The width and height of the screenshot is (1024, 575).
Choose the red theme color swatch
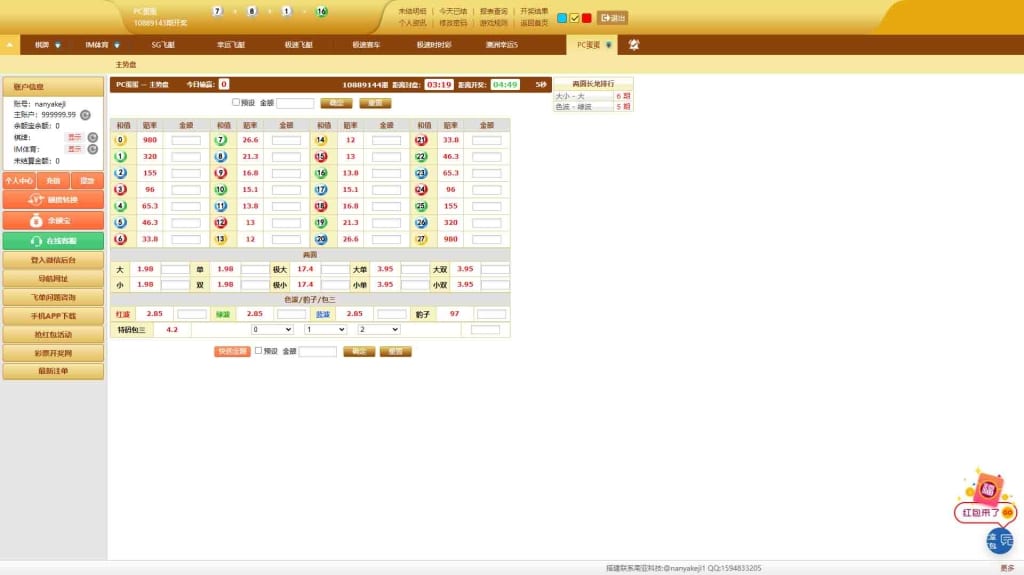586,18
